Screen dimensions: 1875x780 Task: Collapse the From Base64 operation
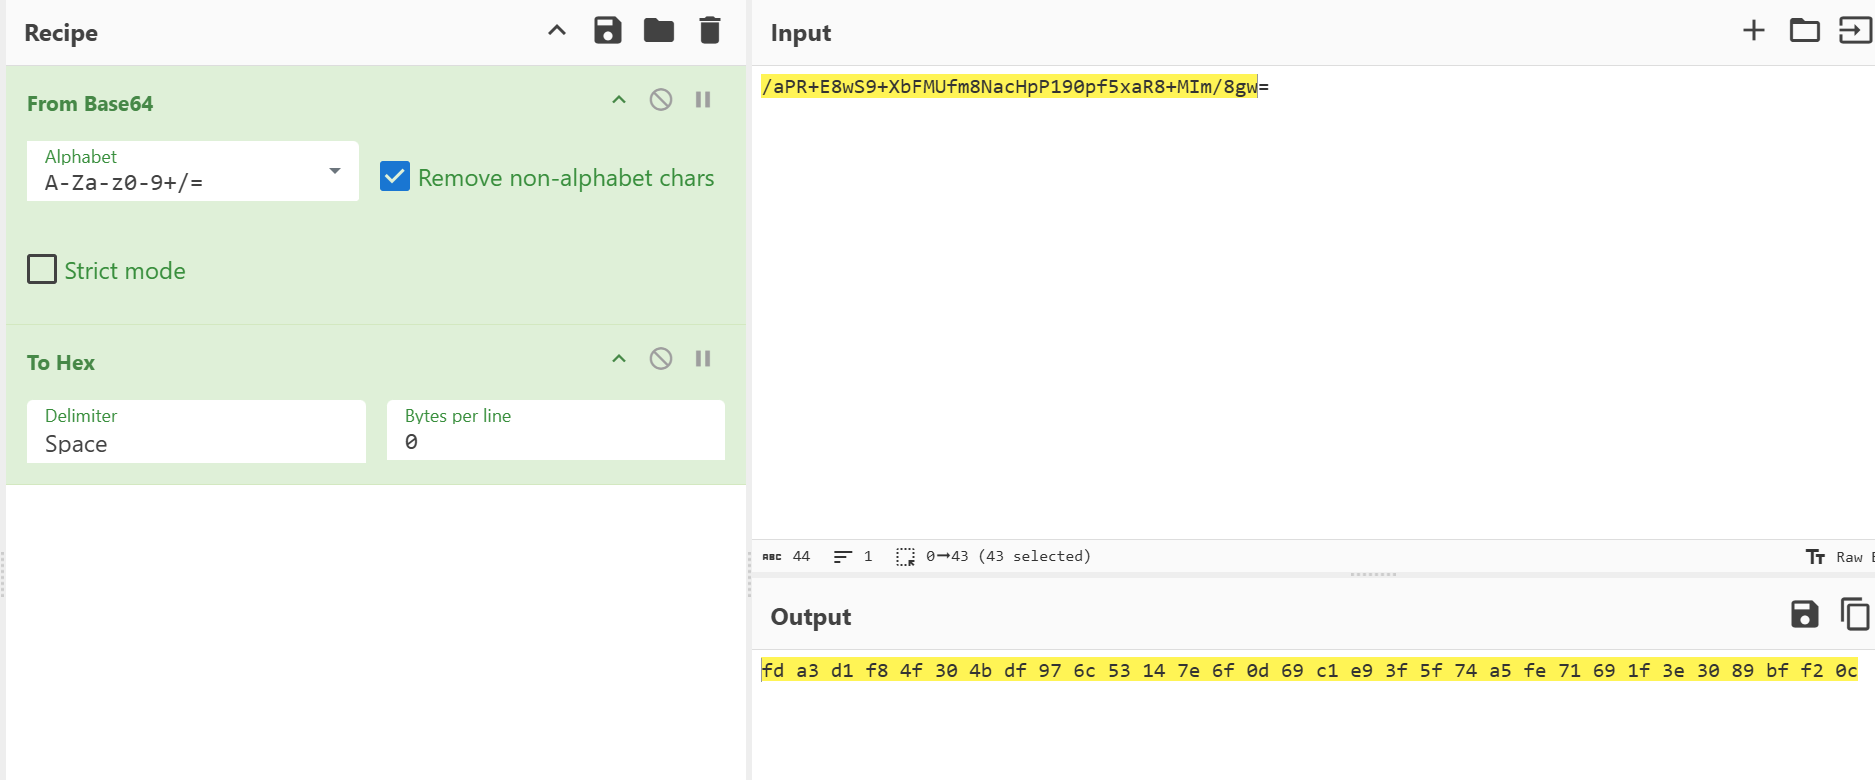pyautogui.click(x=619, y=100)
